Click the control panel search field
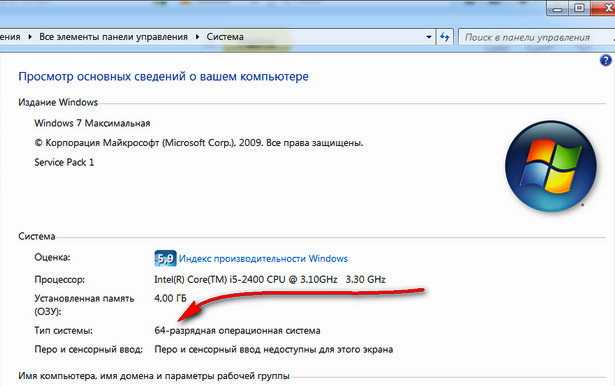The height and width of the screenshot is (386, 615). [536, 37]
